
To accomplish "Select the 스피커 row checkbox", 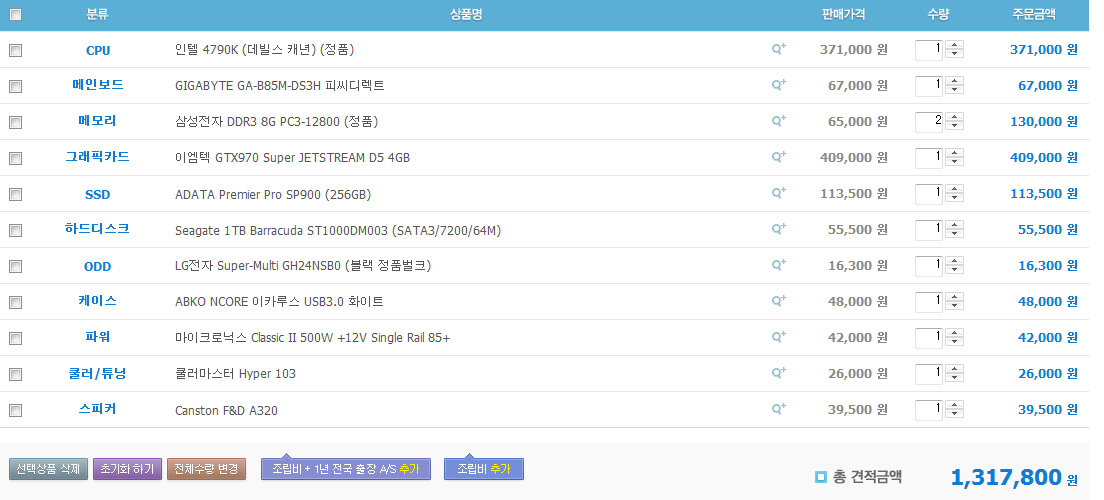I will (15, 411).
